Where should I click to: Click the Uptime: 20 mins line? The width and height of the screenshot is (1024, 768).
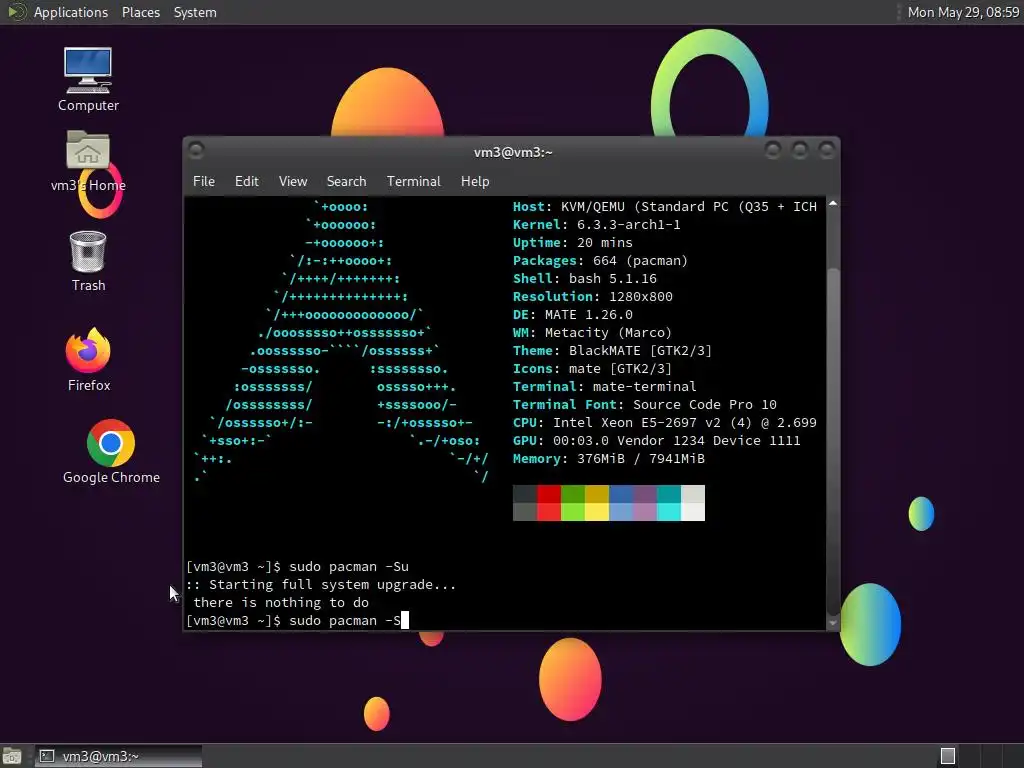coord(573,243)
